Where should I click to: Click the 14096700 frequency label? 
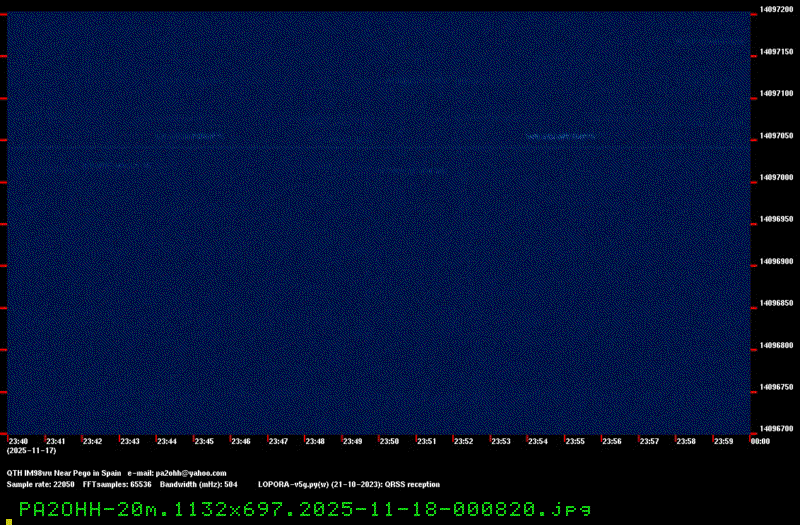click(777, 429)
